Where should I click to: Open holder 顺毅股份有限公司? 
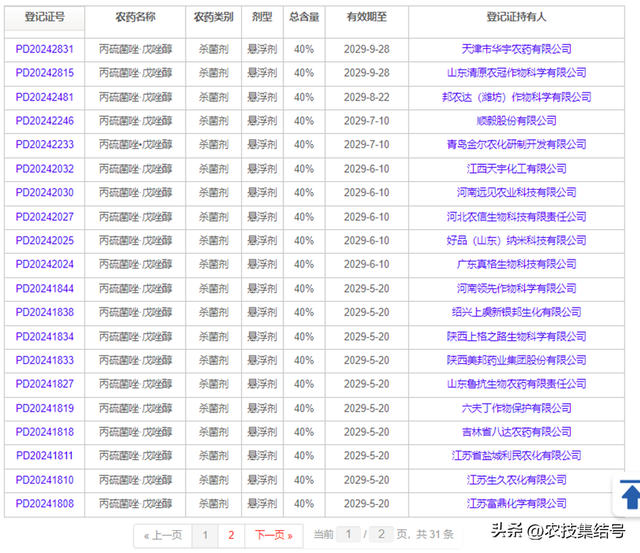pyautogui.click(x=516, y=121)
